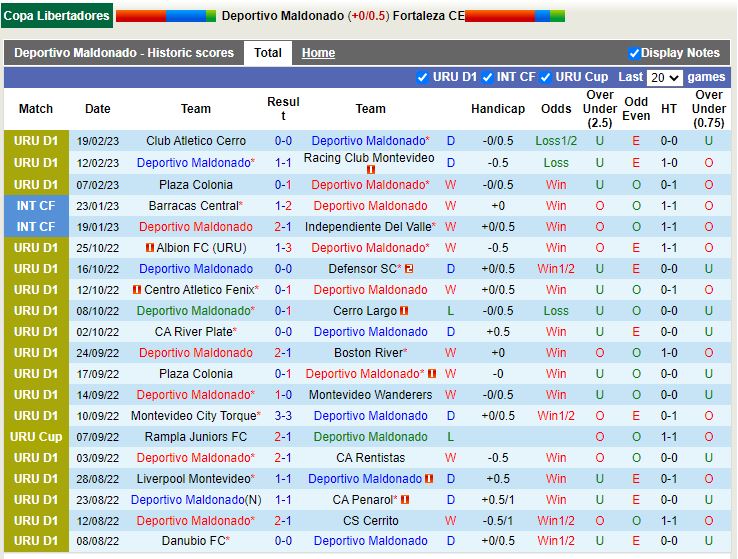Click red card icon beside Centro Atletico Fenix
This screenshot has width=738, height=559.
pos(137,290)
